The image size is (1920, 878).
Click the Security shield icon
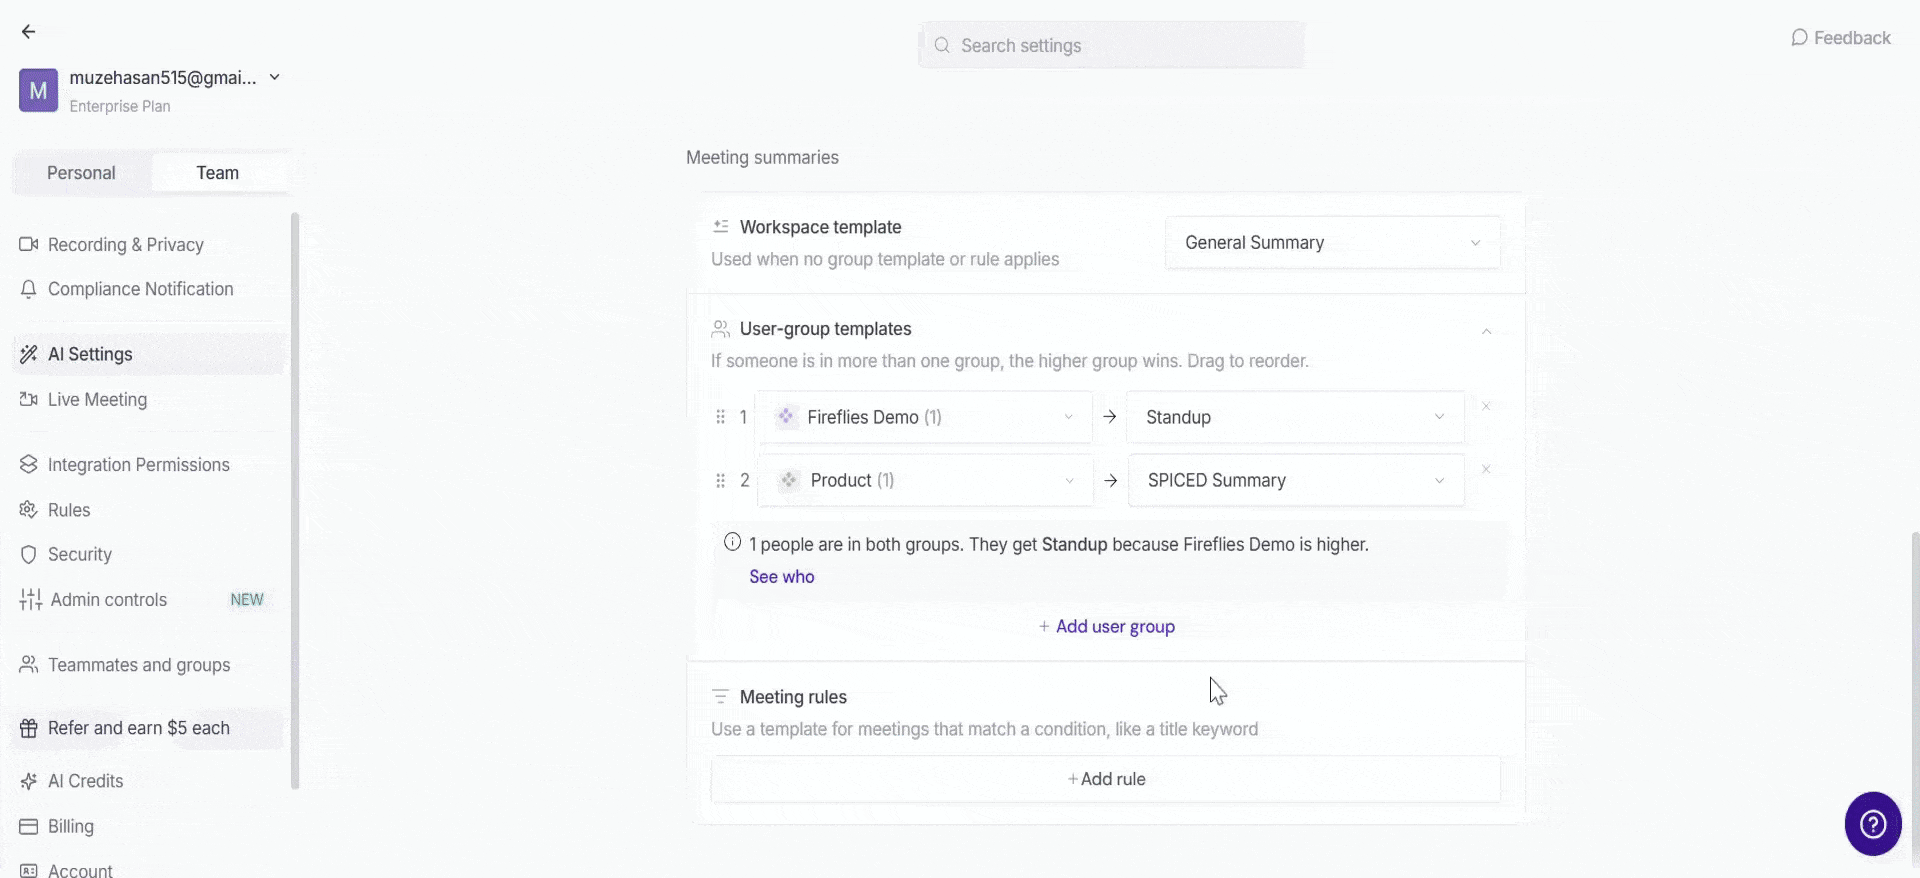point(29,555)
